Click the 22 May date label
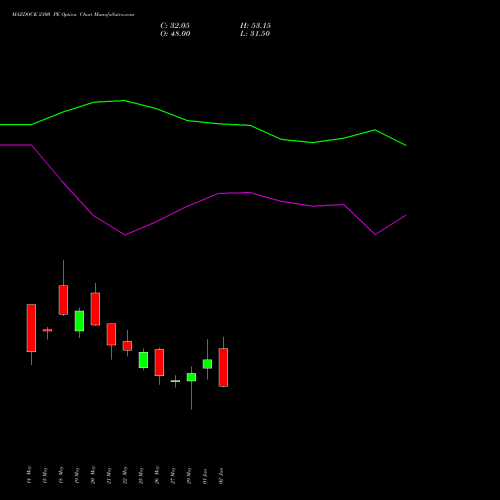This screenshot has width=500, height=500. 125,475
